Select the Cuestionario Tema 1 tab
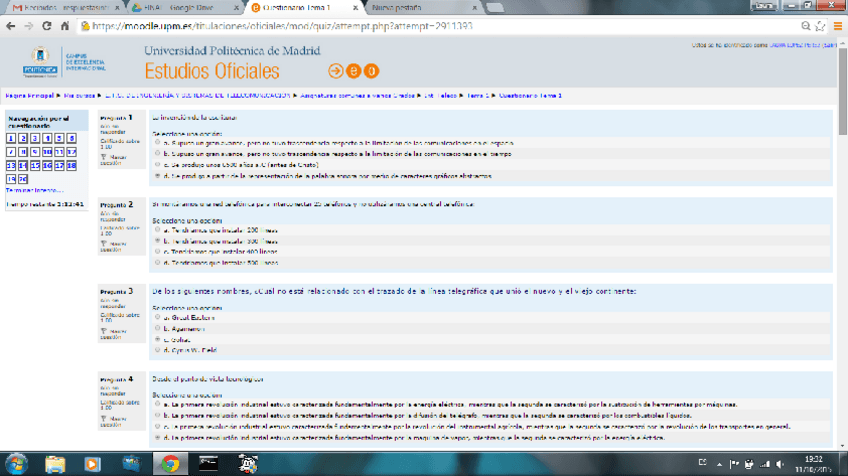The height and width of the screenshot is (476, 848). coord(304,8)
